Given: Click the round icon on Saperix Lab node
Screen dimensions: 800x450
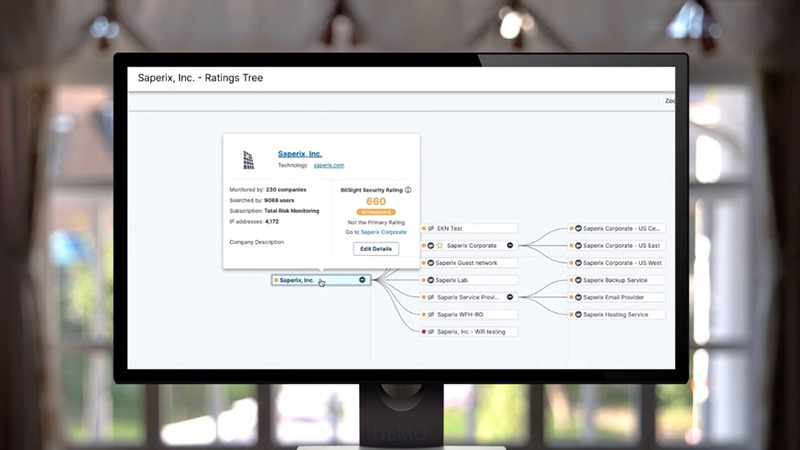Looking at the screenshot, I should (431, 280).
